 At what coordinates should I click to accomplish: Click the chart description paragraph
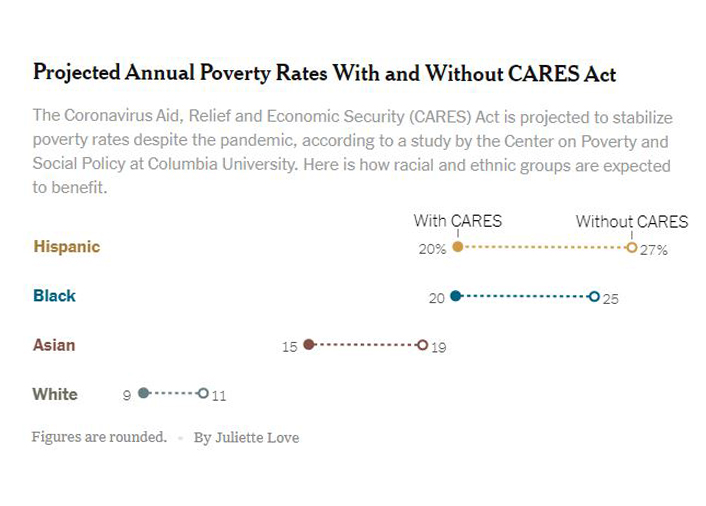tap(351, 150)
